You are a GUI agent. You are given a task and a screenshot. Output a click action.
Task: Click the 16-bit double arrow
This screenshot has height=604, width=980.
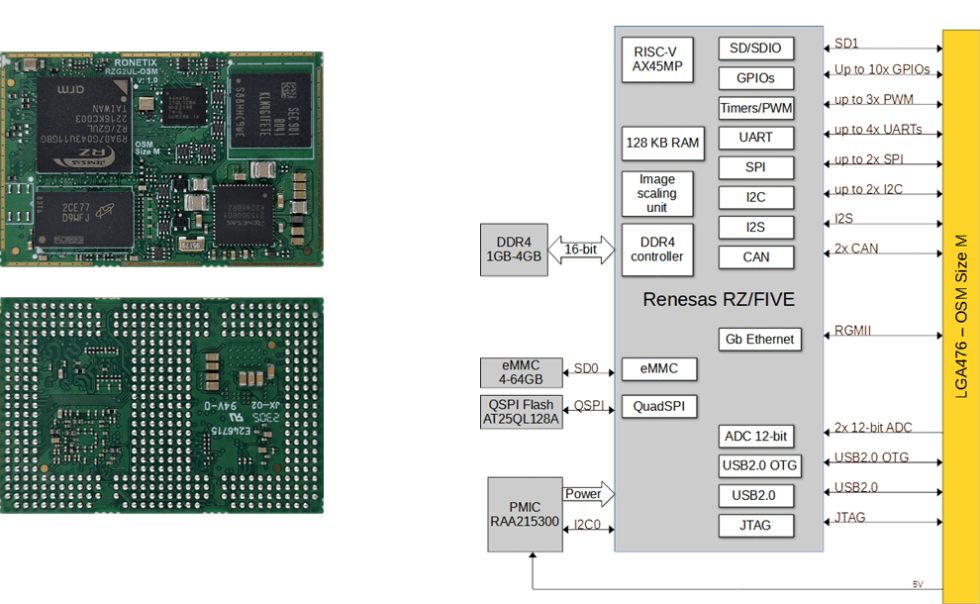pos(581,249)
